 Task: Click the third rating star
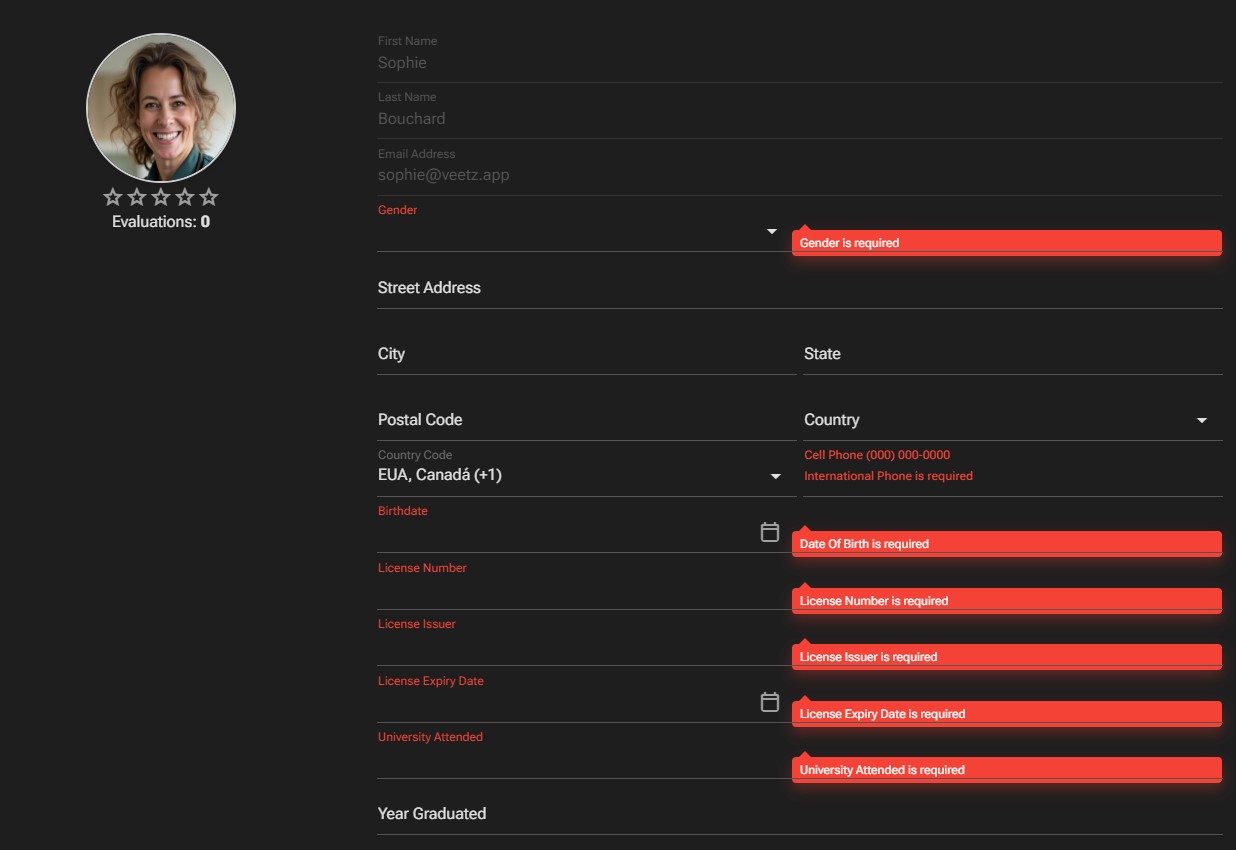[161, 197]
